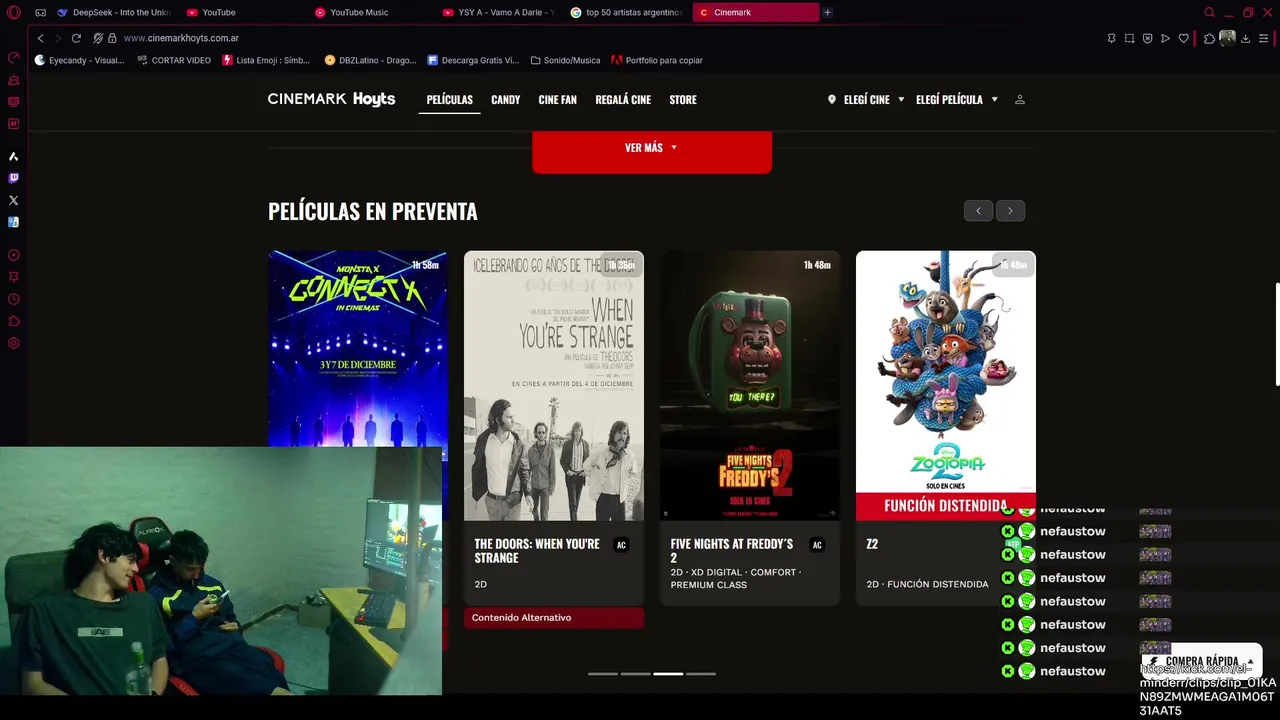Open the browser downloads icon
The image size is (1280, 720).
click(1245, 38)
